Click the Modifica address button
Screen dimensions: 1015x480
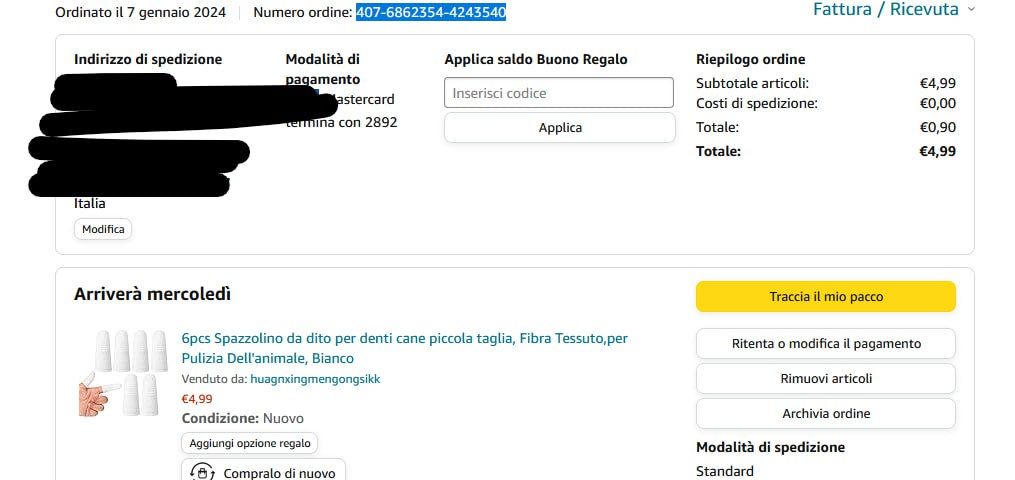coord(103,229)
